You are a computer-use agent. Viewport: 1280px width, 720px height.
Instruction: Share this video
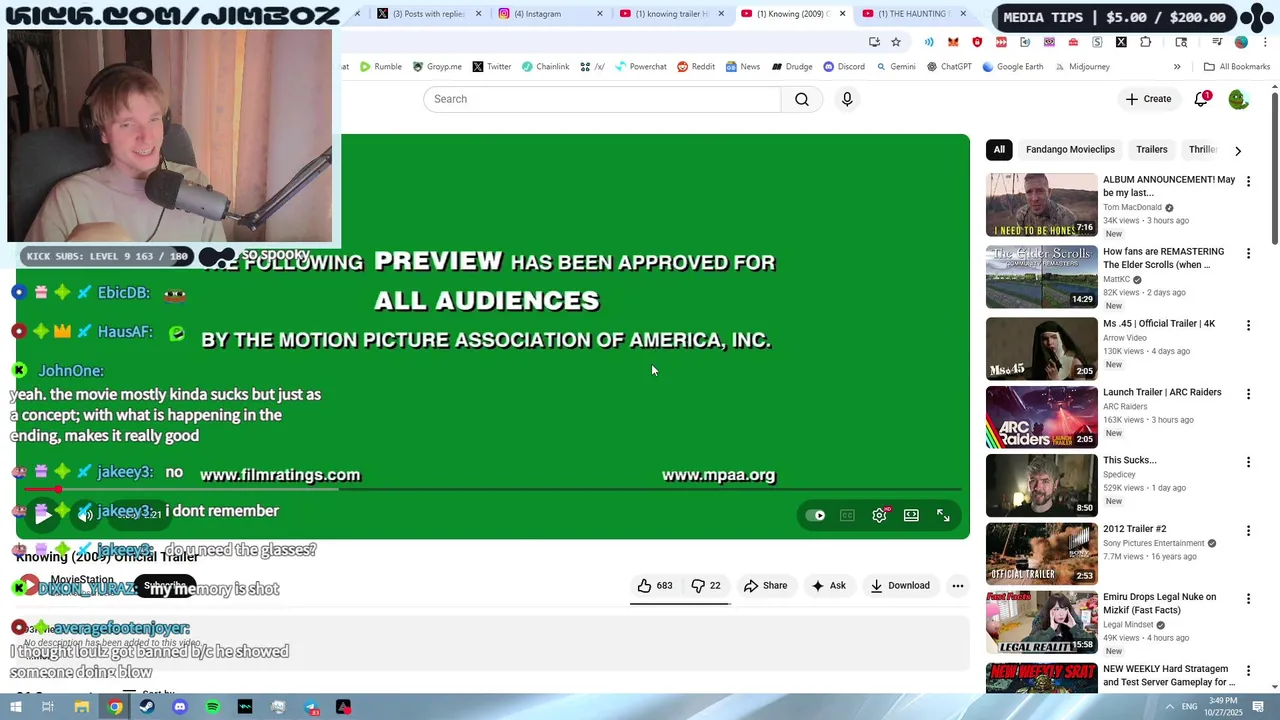(x=765, y=586)
